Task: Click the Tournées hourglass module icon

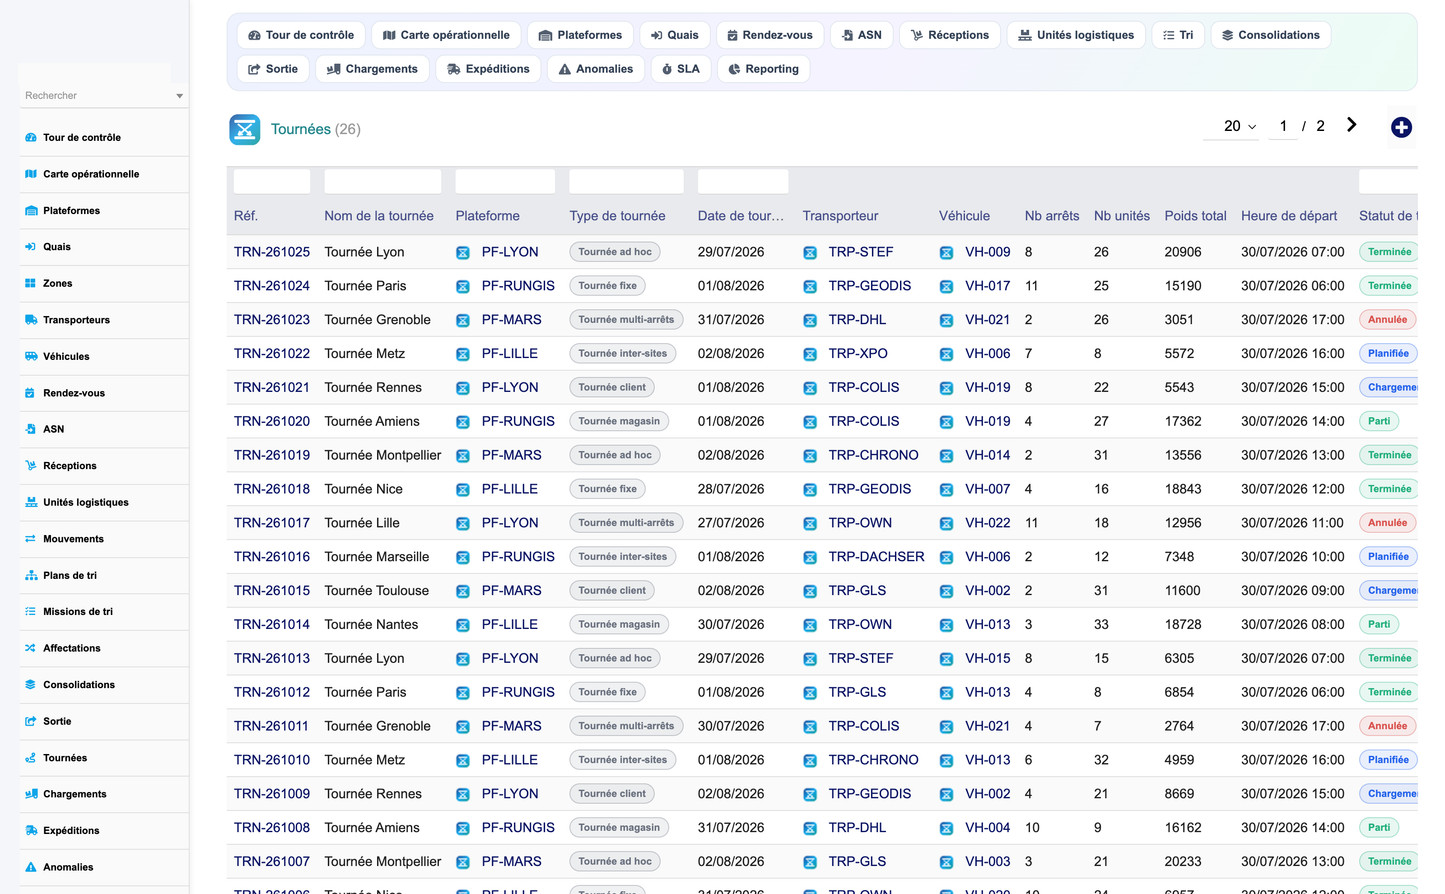Action: point(245,129)
